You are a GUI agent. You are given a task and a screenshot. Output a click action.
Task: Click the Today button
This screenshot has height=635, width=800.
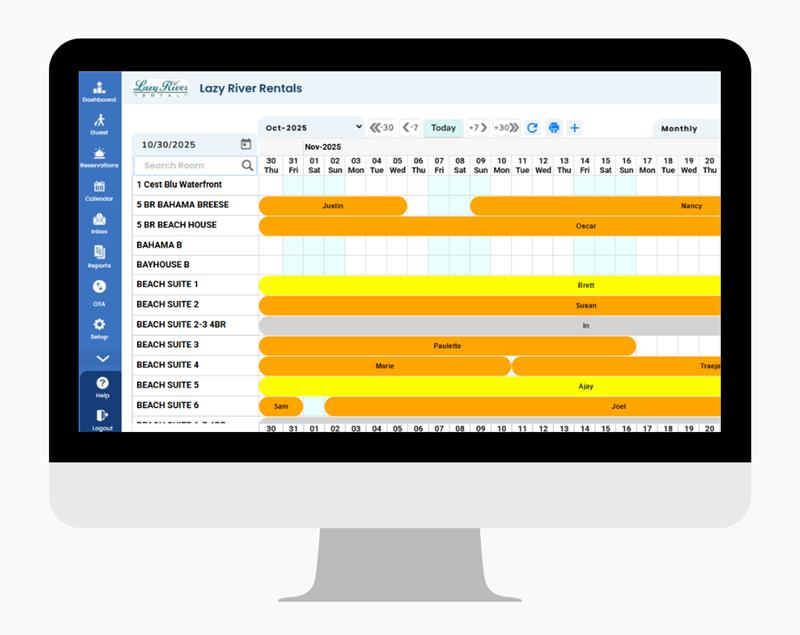(x=443, y=128)
